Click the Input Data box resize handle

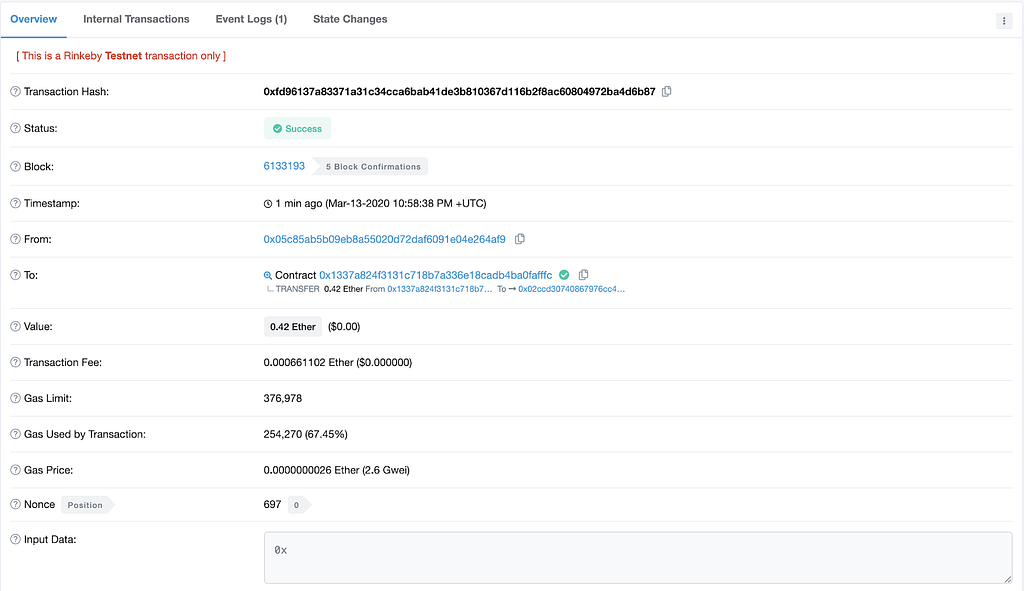coord(1008,579)
